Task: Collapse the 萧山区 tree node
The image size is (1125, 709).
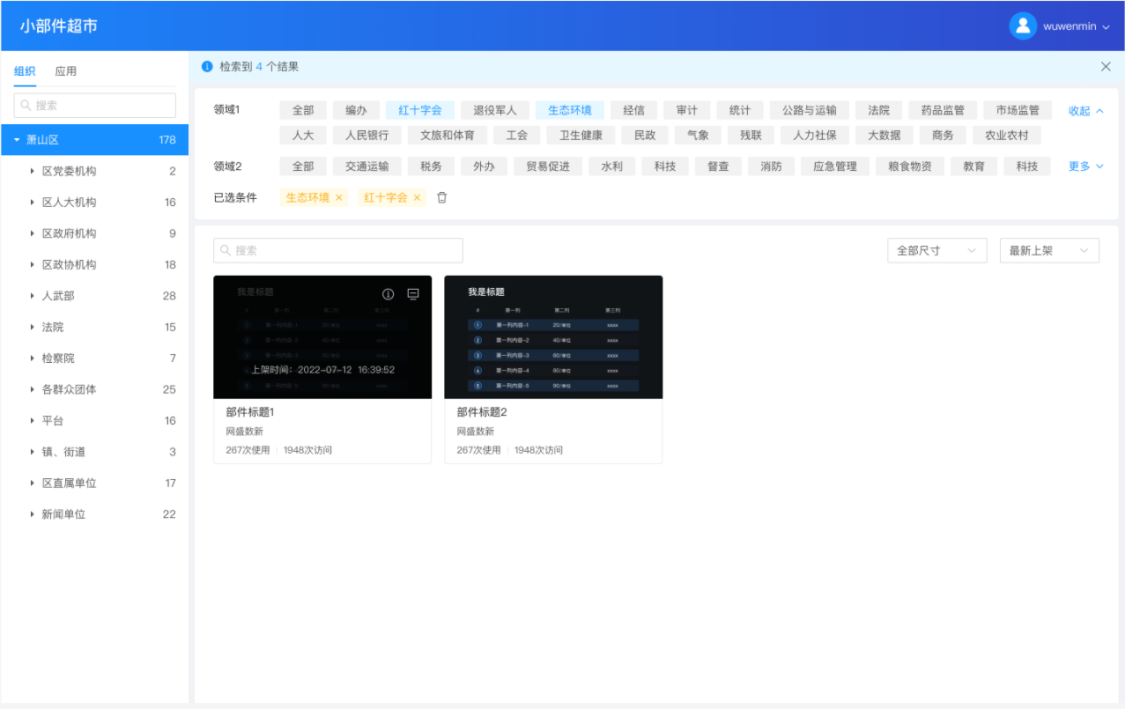Action: [x=17, y=140]
